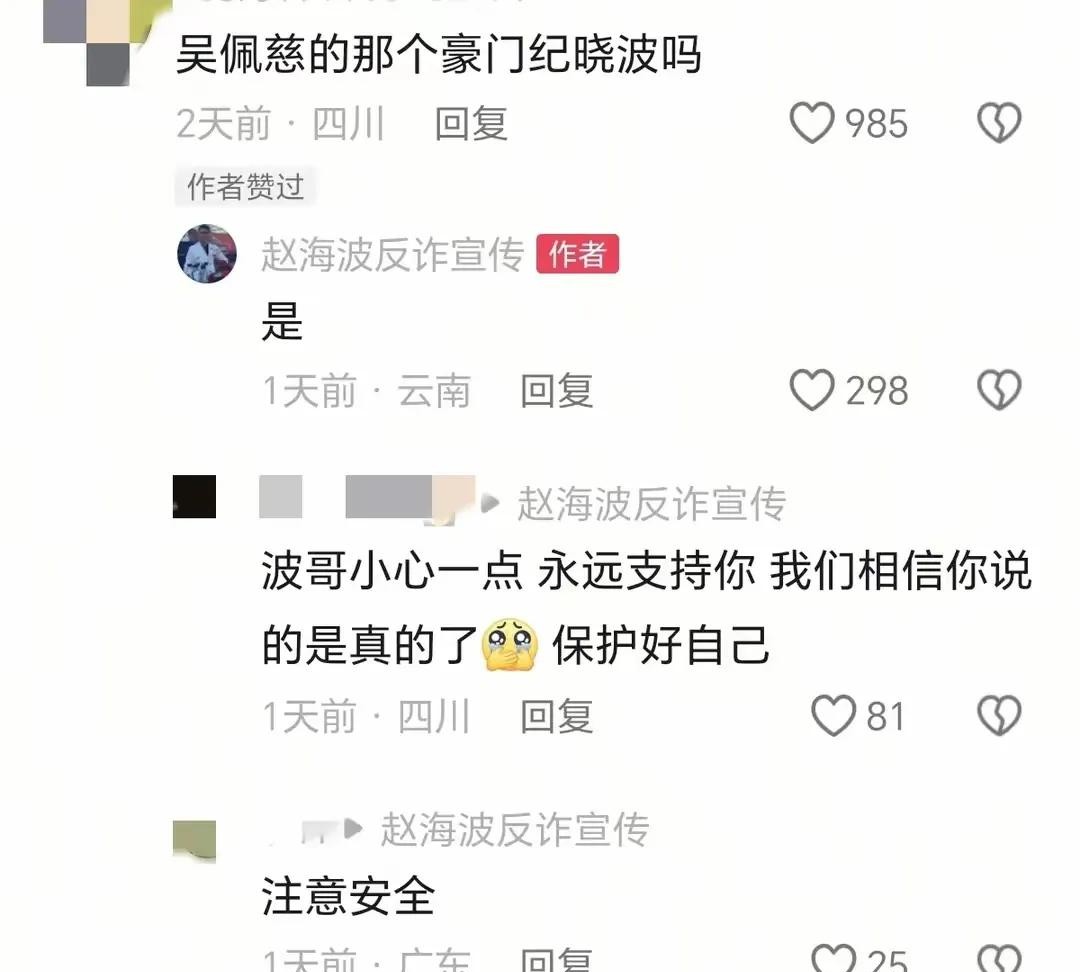Screen dimensions: 1080x972
Task: Like the author's reply 是
Action: click(x=811, y=390)
